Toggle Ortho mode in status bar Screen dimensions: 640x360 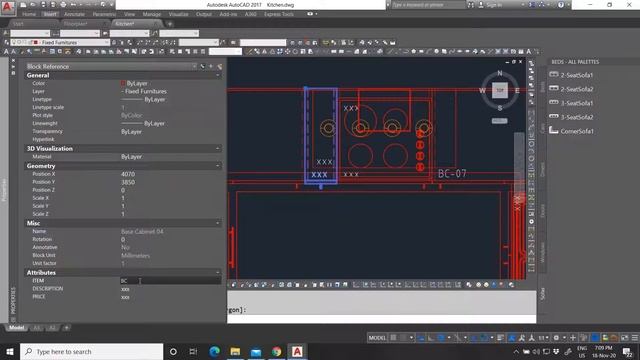431,338
